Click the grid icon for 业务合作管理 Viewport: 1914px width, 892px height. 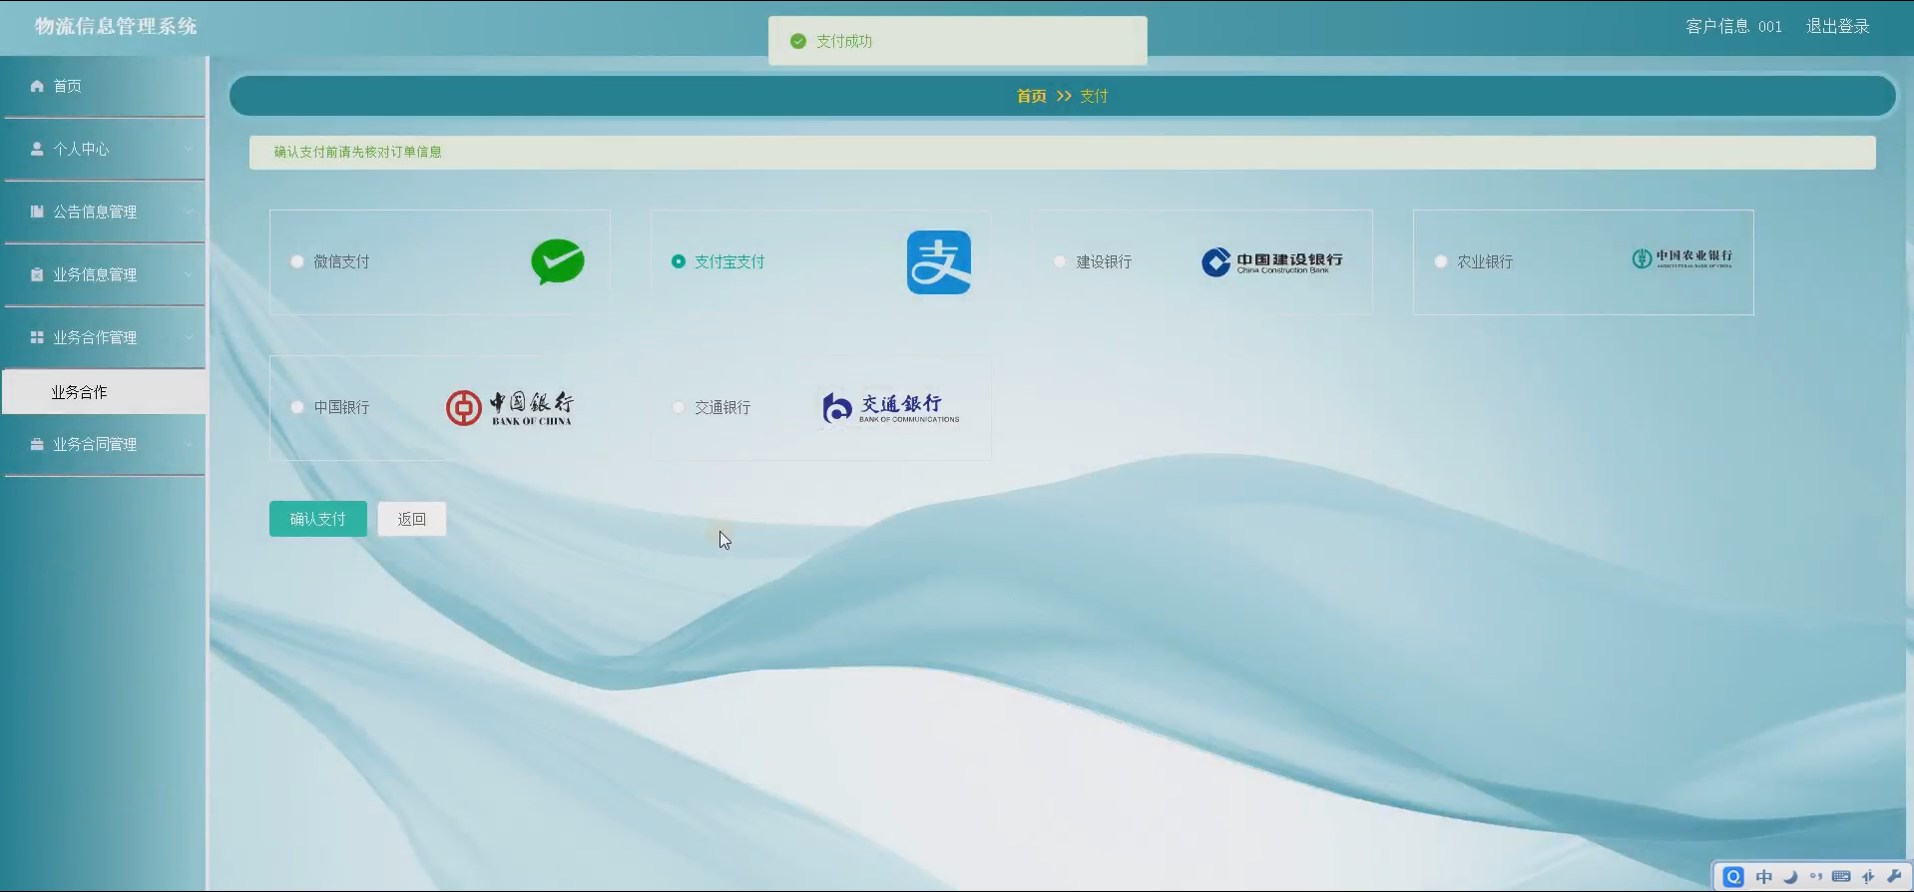click(37, 338)
